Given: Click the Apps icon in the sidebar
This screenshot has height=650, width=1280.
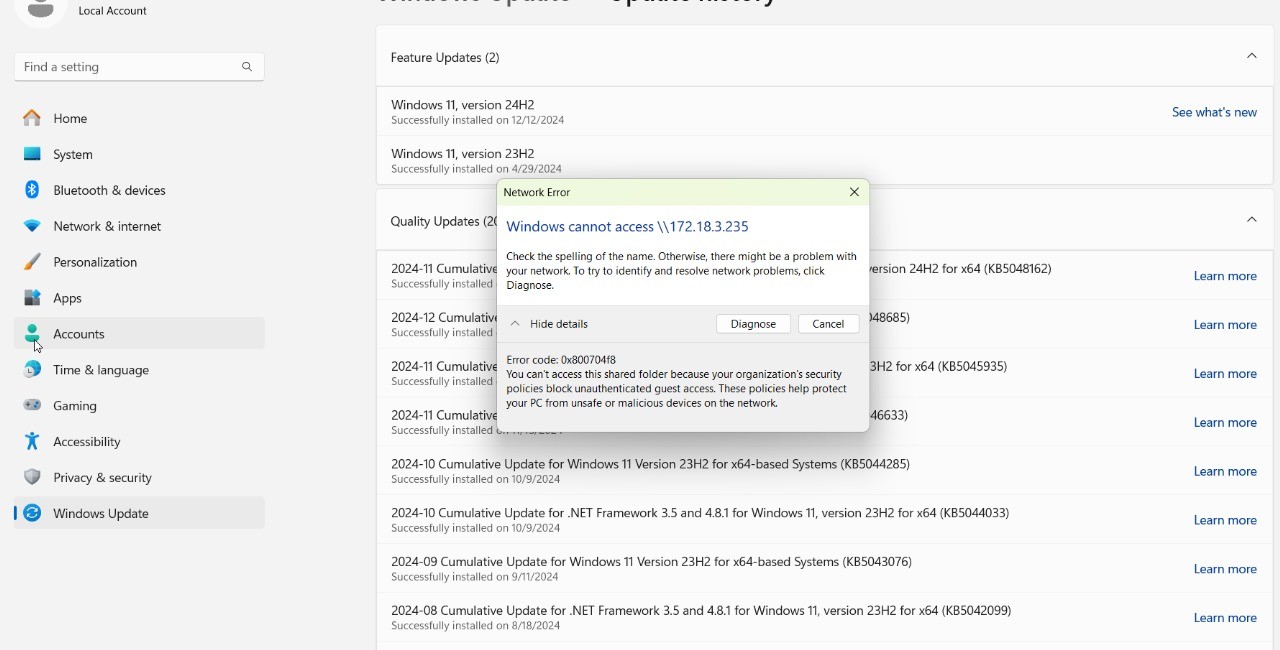Looking at the screenshot, I should (32, 298).
